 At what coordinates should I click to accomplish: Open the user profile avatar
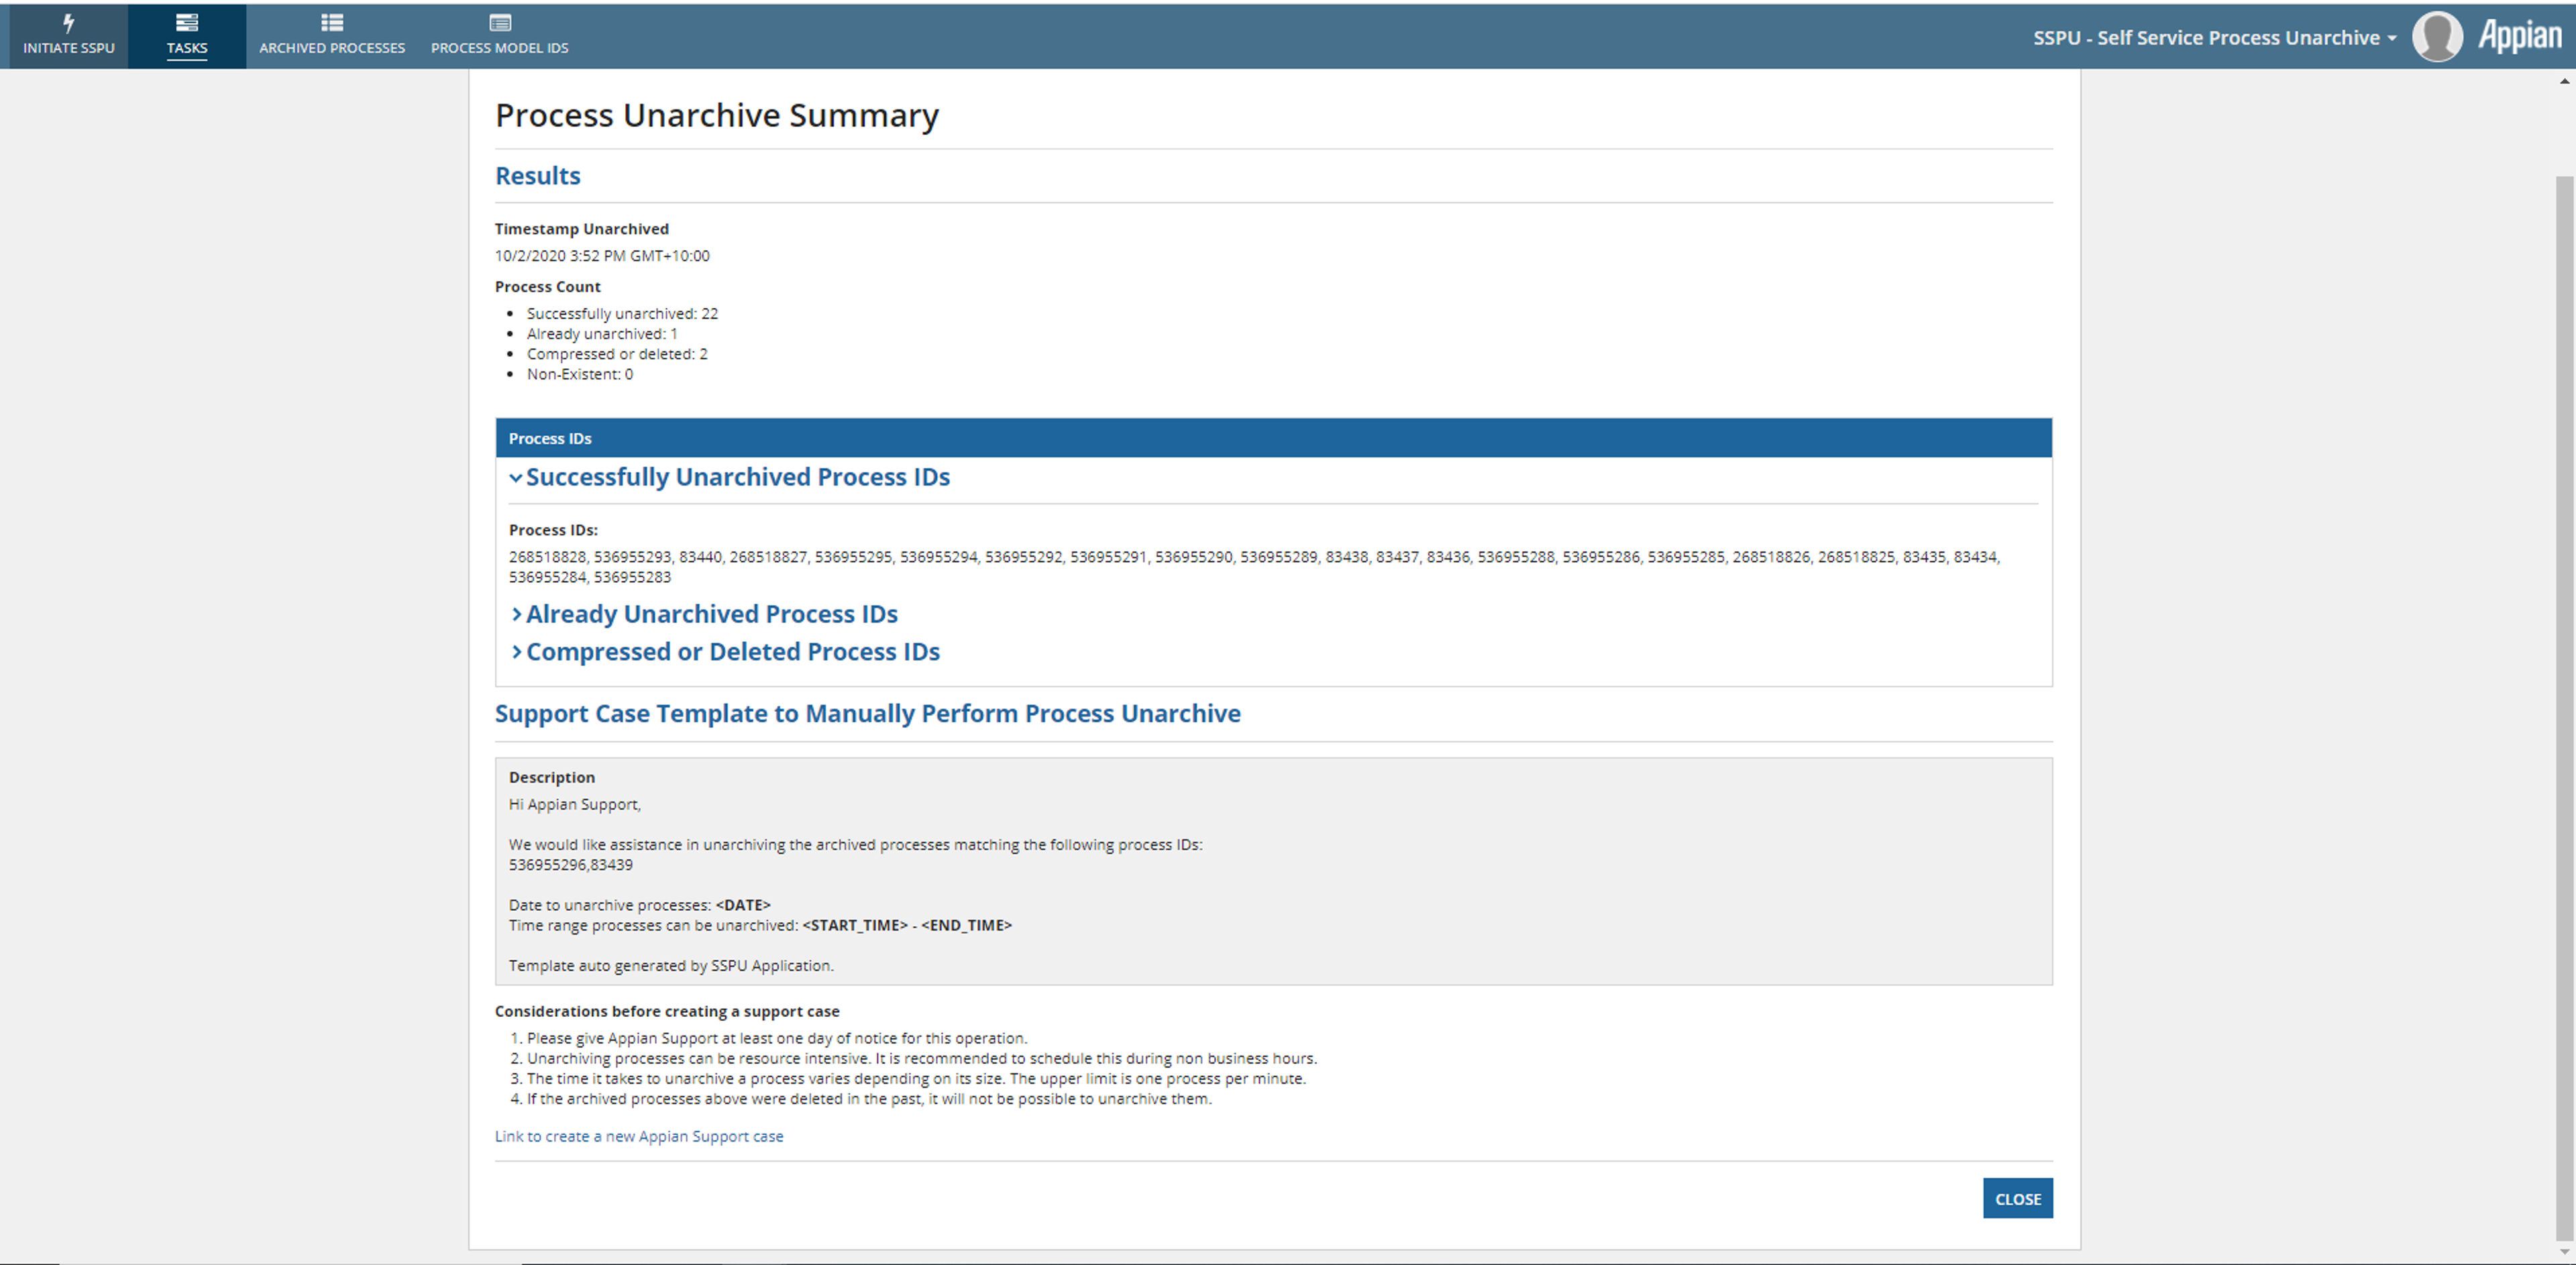[2437, 37]
